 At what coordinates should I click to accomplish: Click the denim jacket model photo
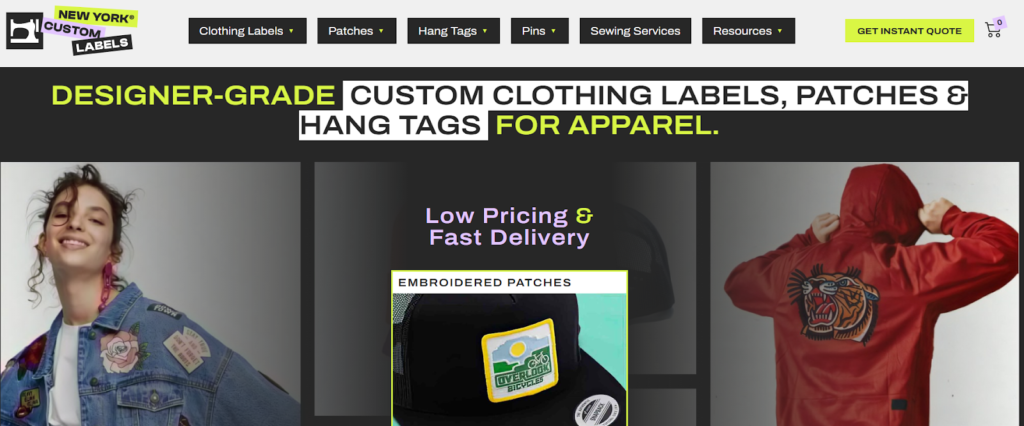[150, 294]
